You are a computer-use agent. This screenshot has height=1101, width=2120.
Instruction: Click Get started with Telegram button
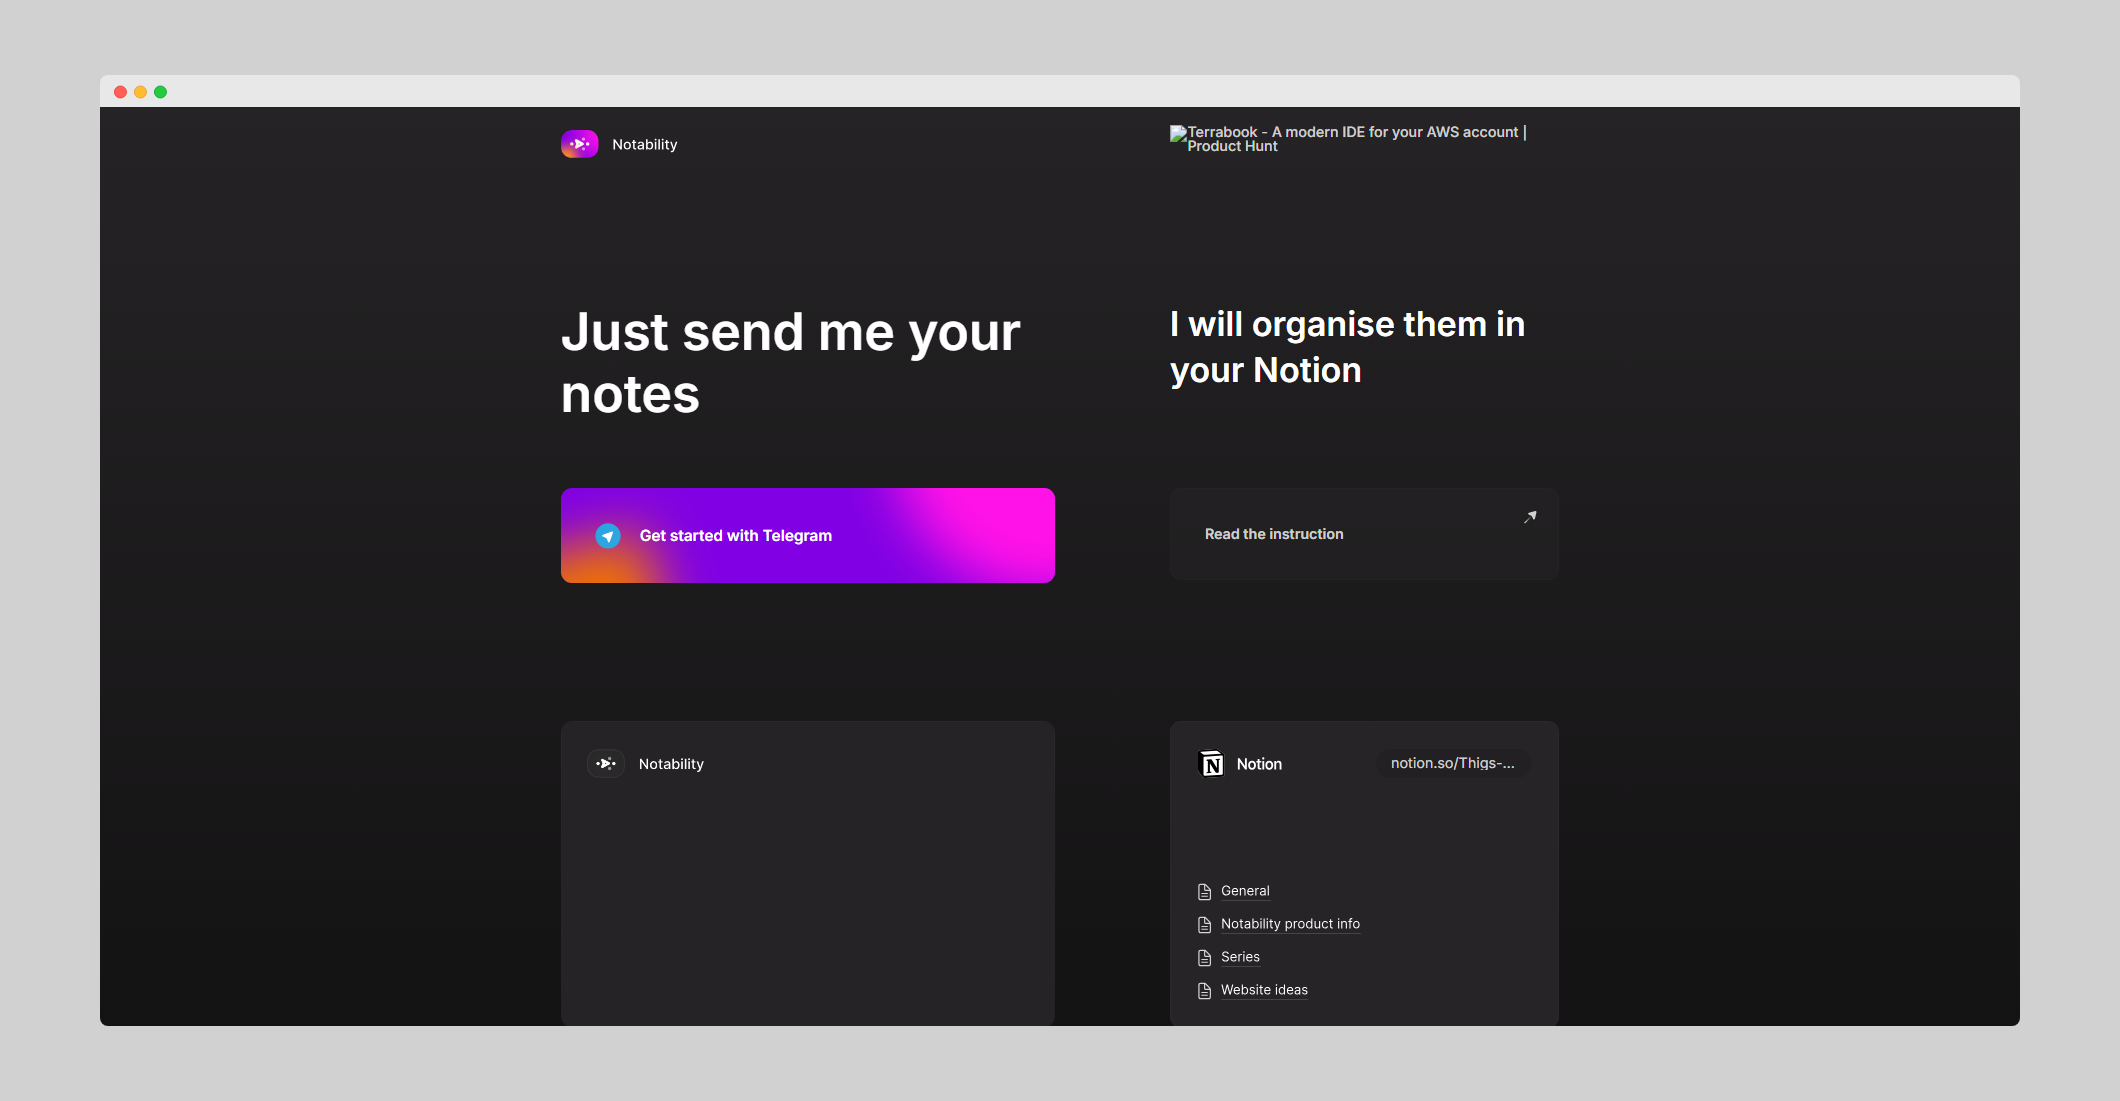[808, 535]
